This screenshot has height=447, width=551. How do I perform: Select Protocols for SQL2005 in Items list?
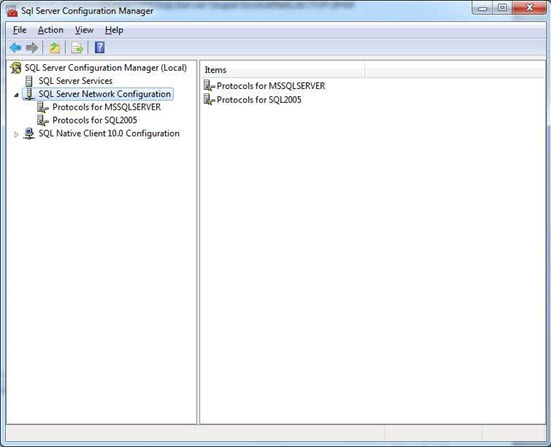(x=259, y=100)
